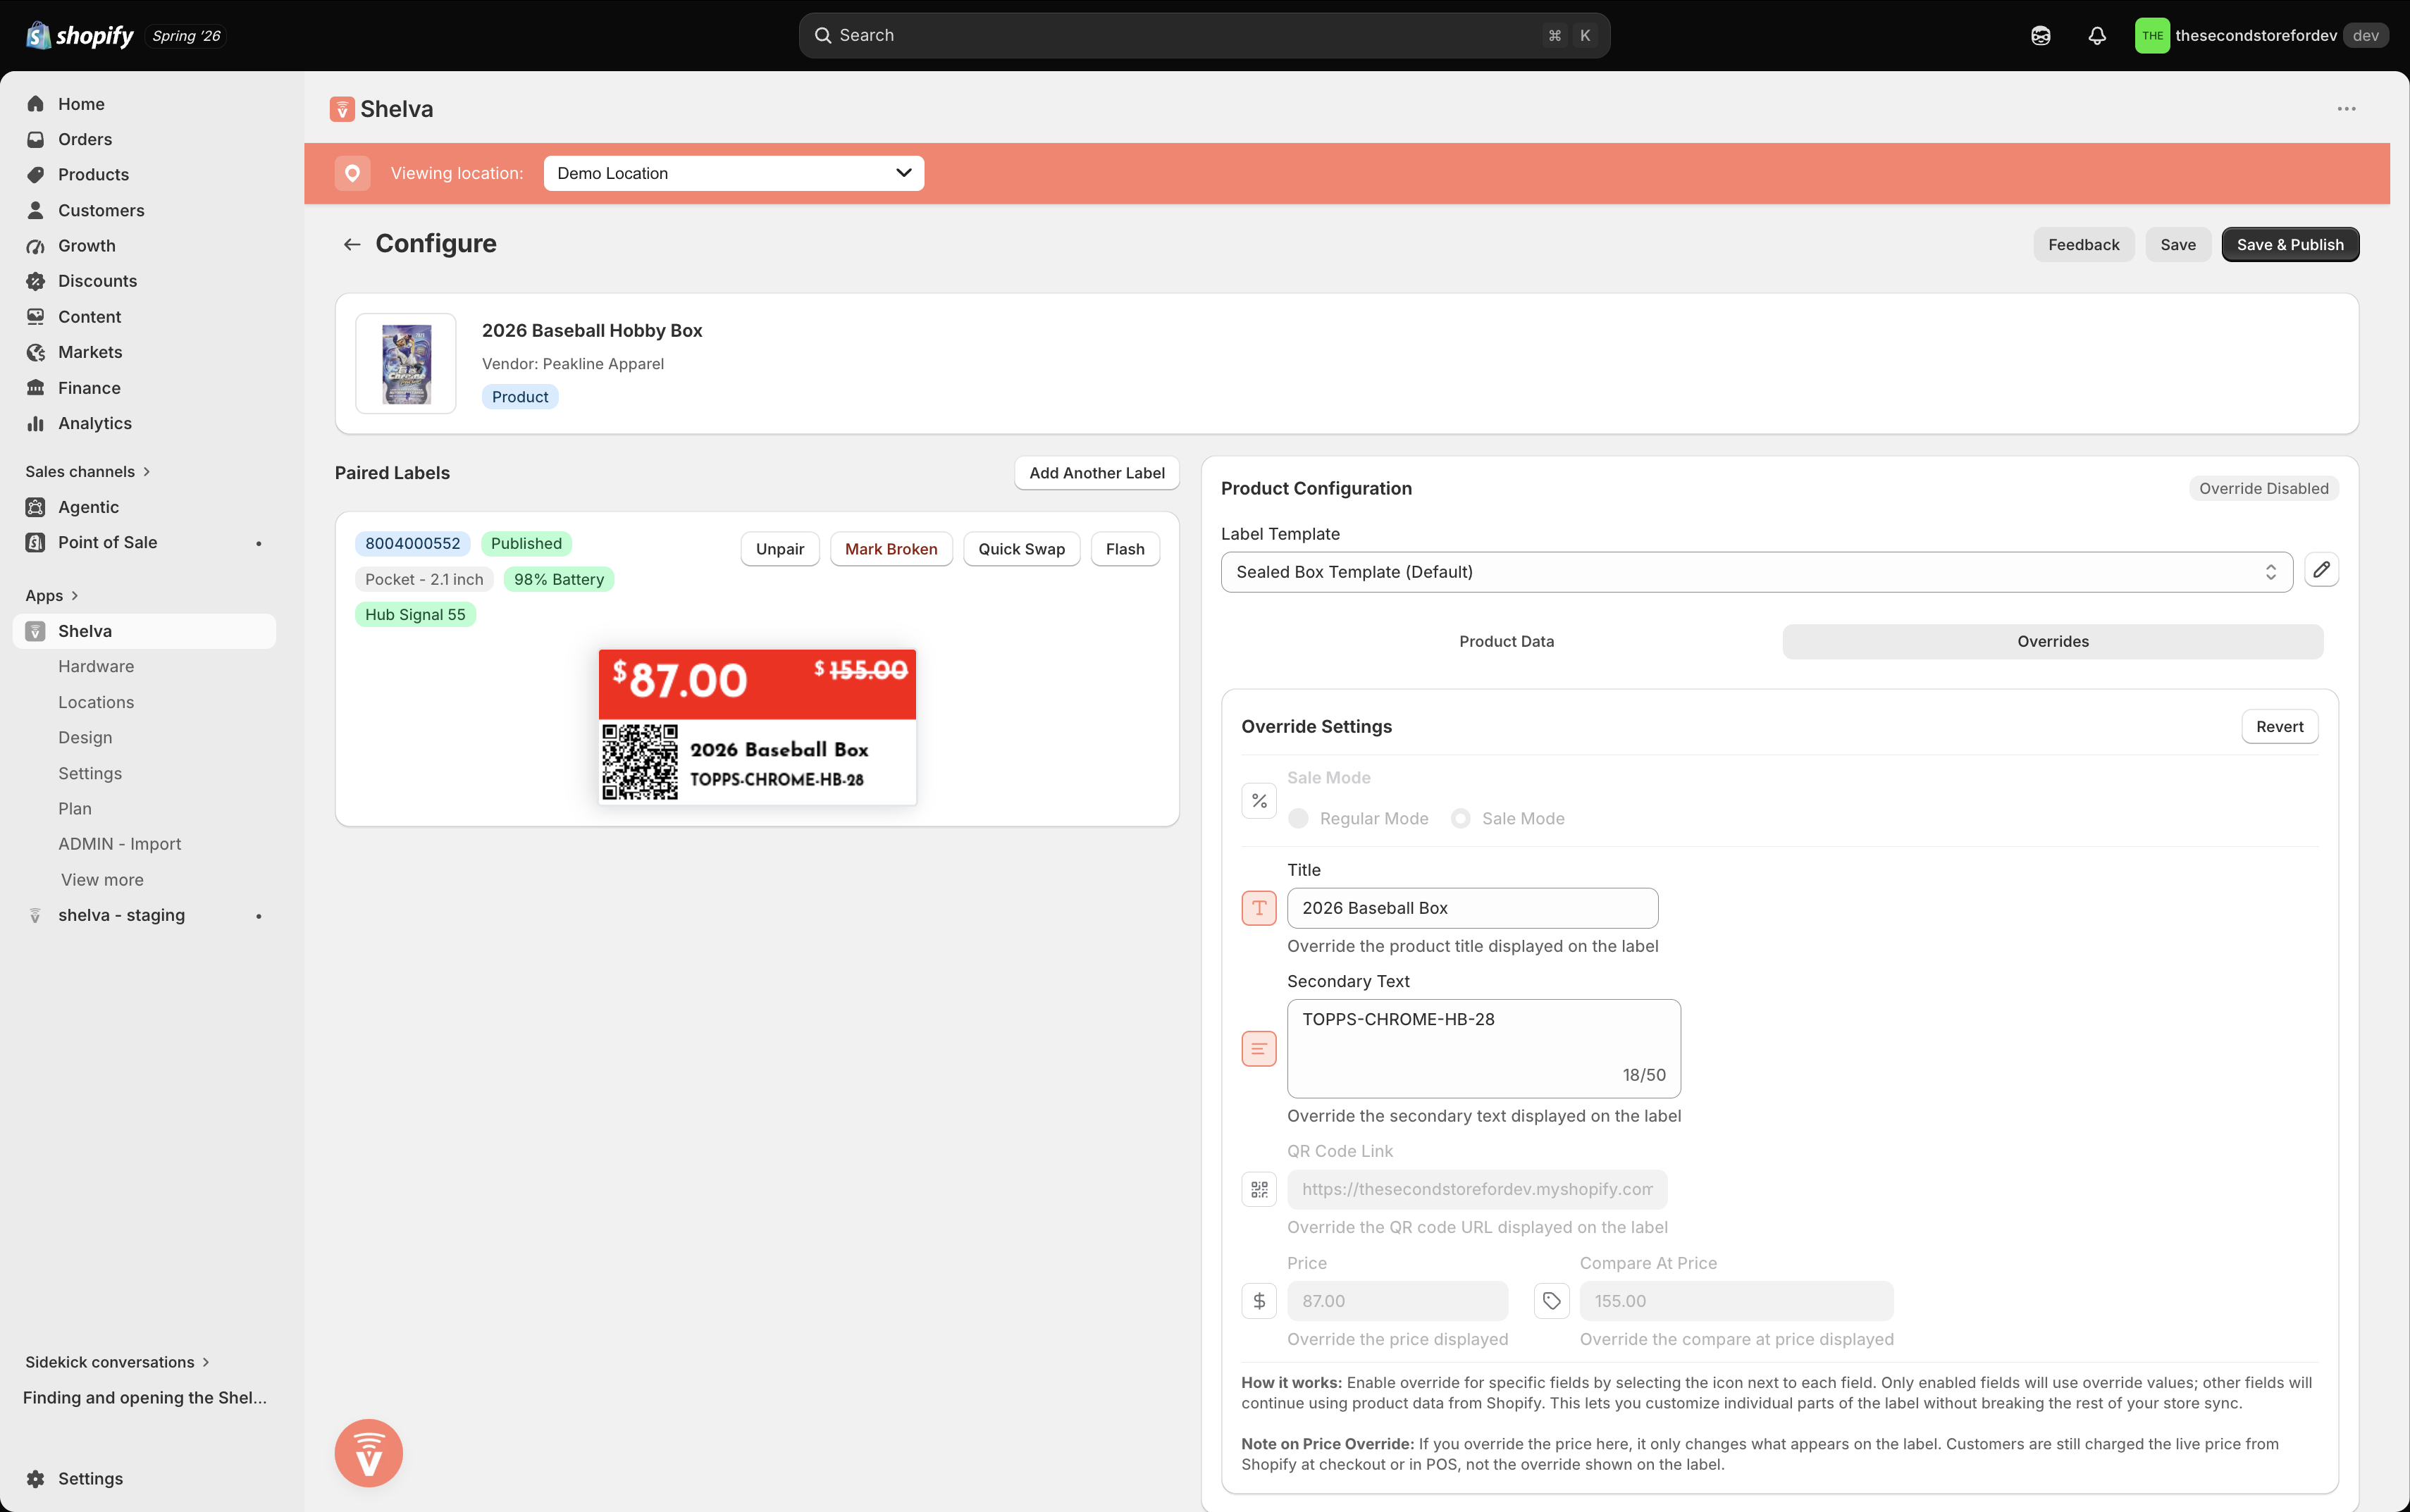Viewport: 2410px width, 1512px height.
Task: Expand View more under Shelva
Action: click(102, 880)
